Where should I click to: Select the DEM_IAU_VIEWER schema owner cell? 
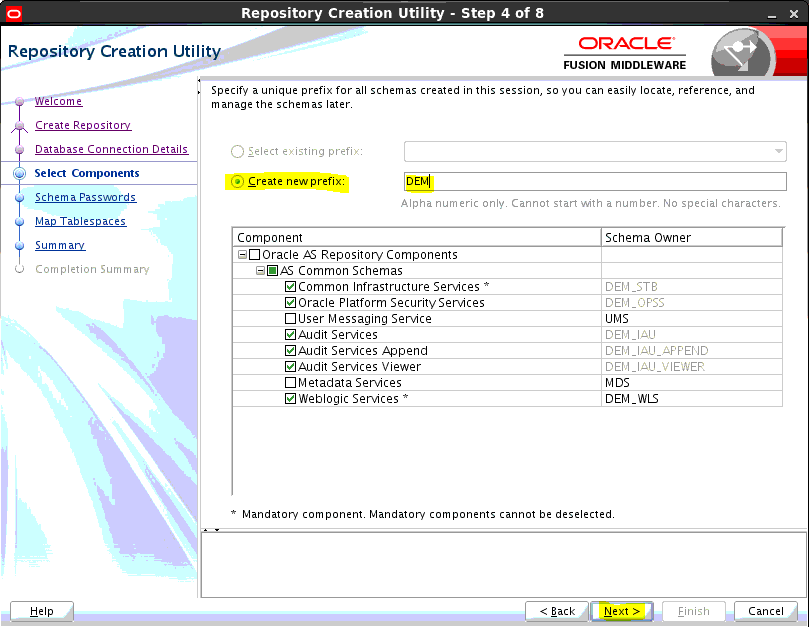(x=692, y=366)
